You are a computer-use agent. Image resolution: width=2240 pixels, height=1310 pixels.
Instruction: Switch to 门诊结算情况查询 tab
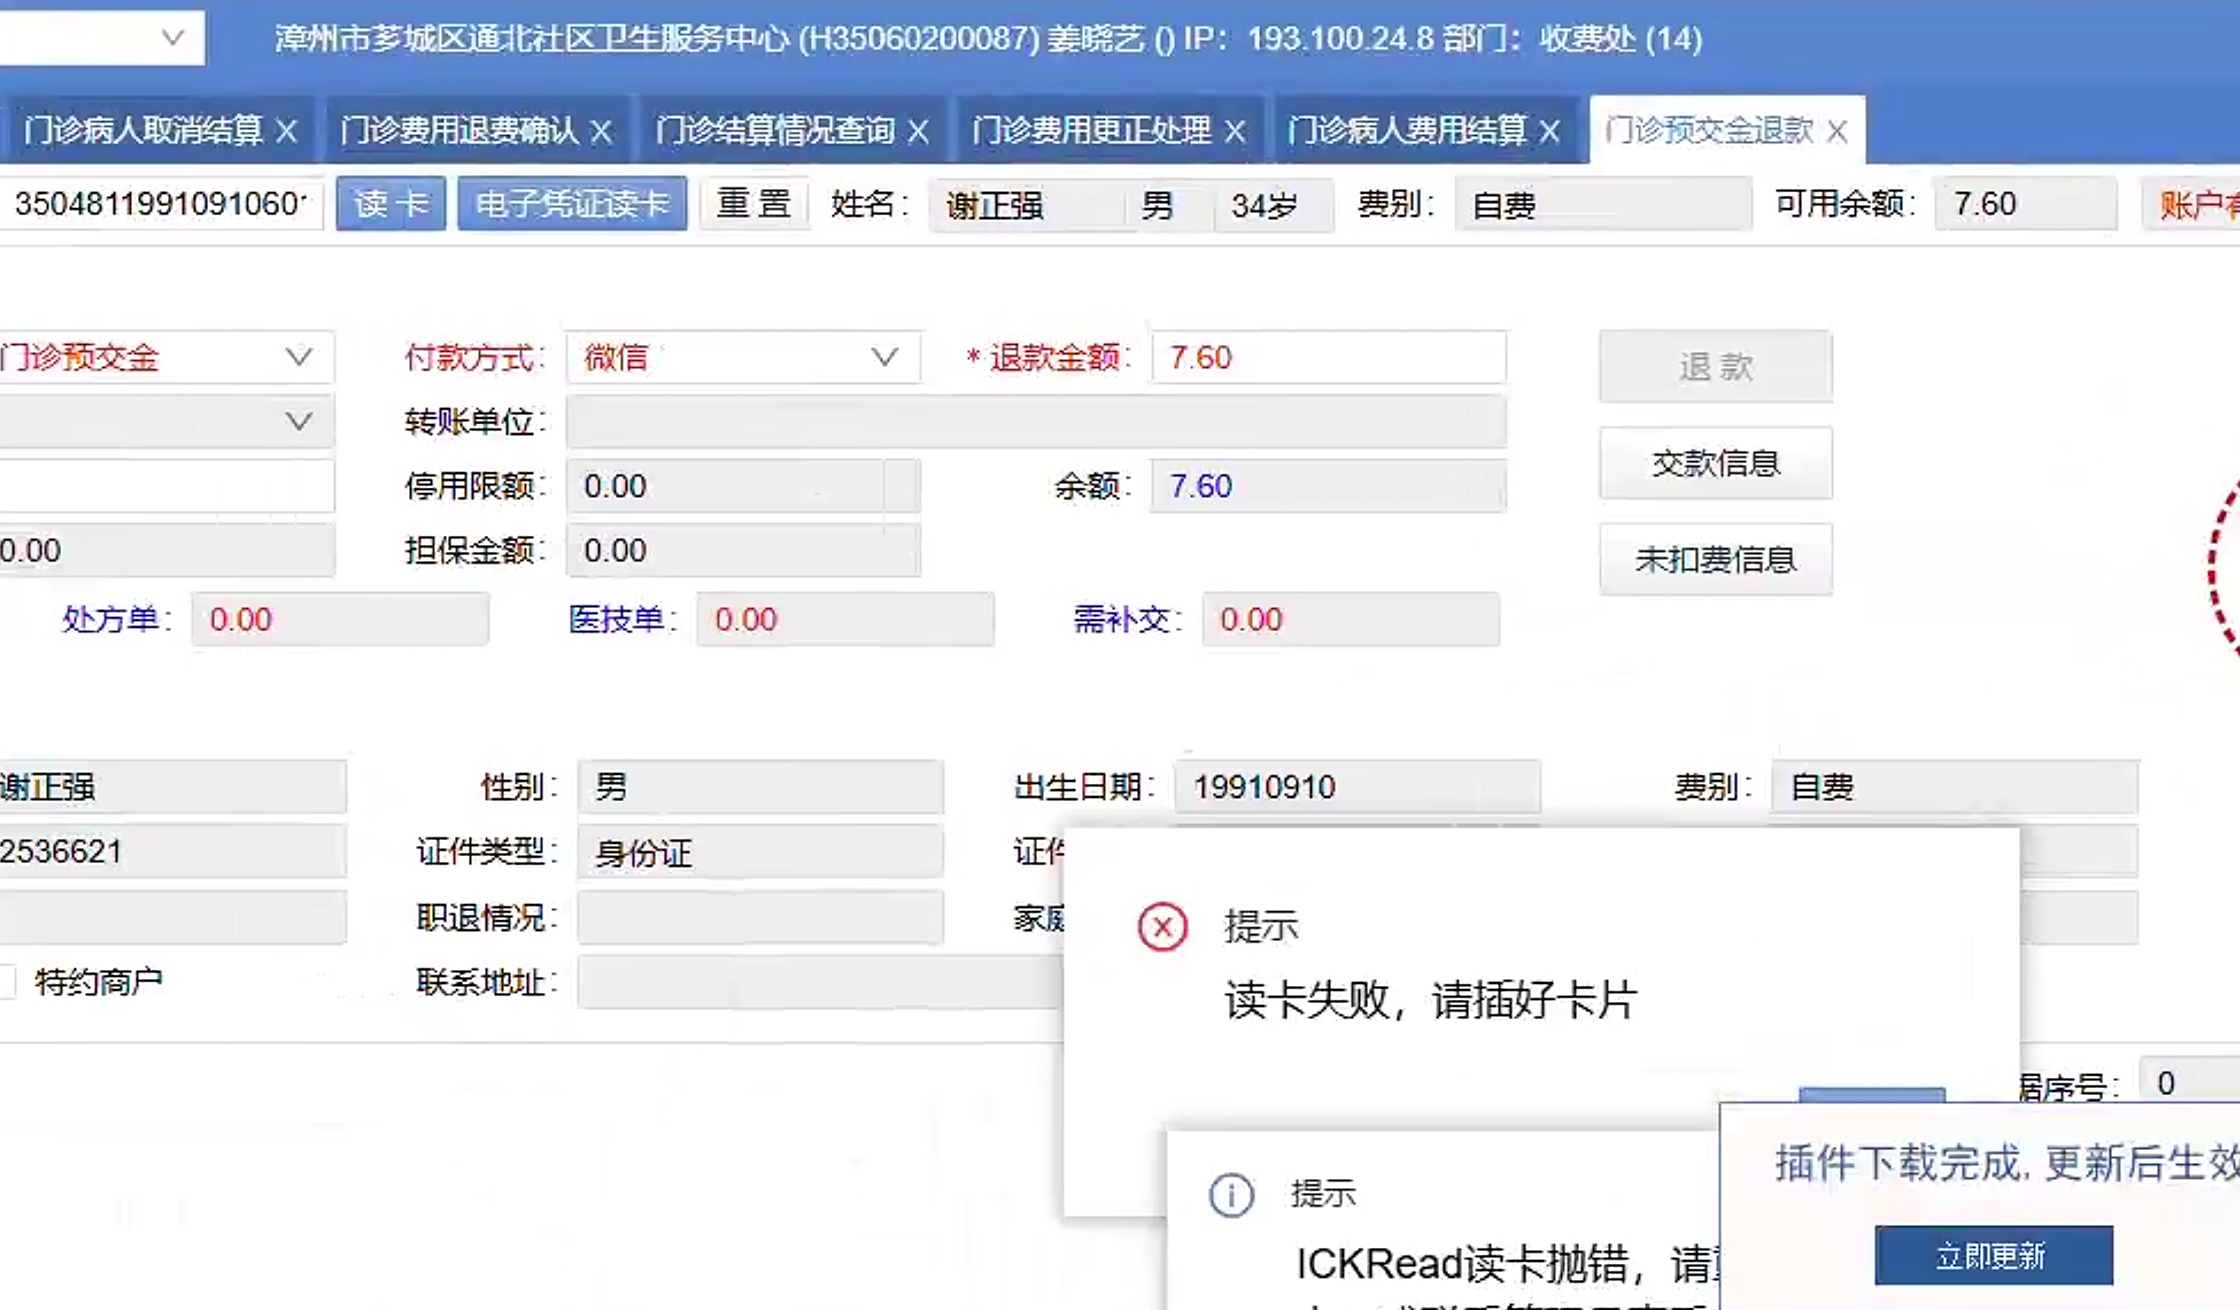[x=775, y=131]
